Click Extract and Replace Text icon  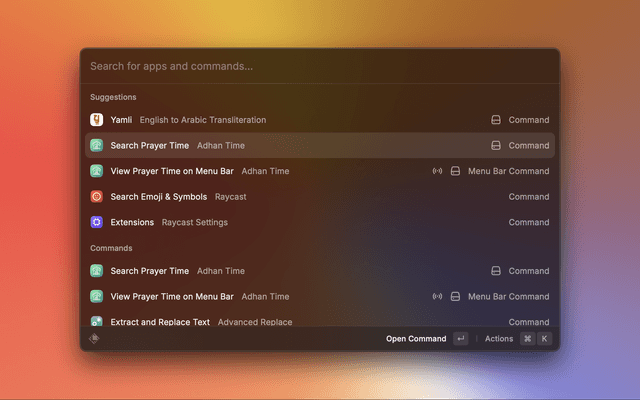click(x=97, y=322)
